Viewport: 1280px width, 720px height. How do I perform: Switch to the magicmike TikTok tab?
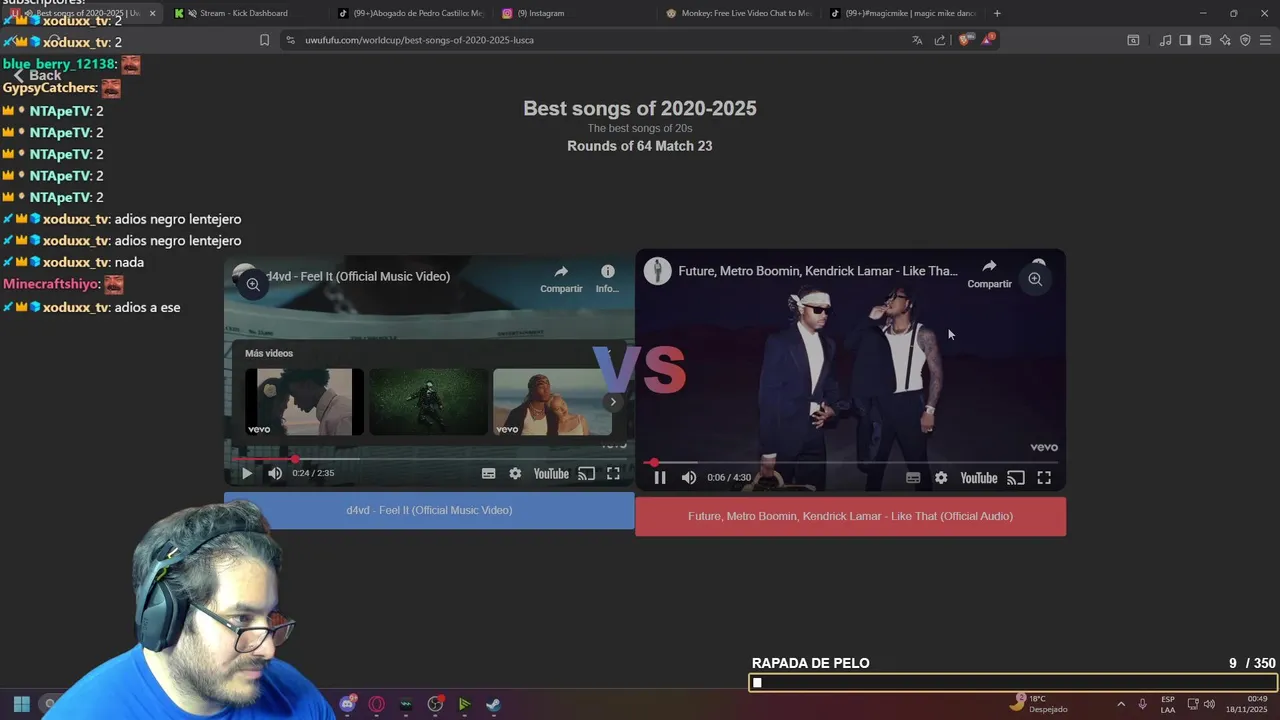click(x=902, y=13)
